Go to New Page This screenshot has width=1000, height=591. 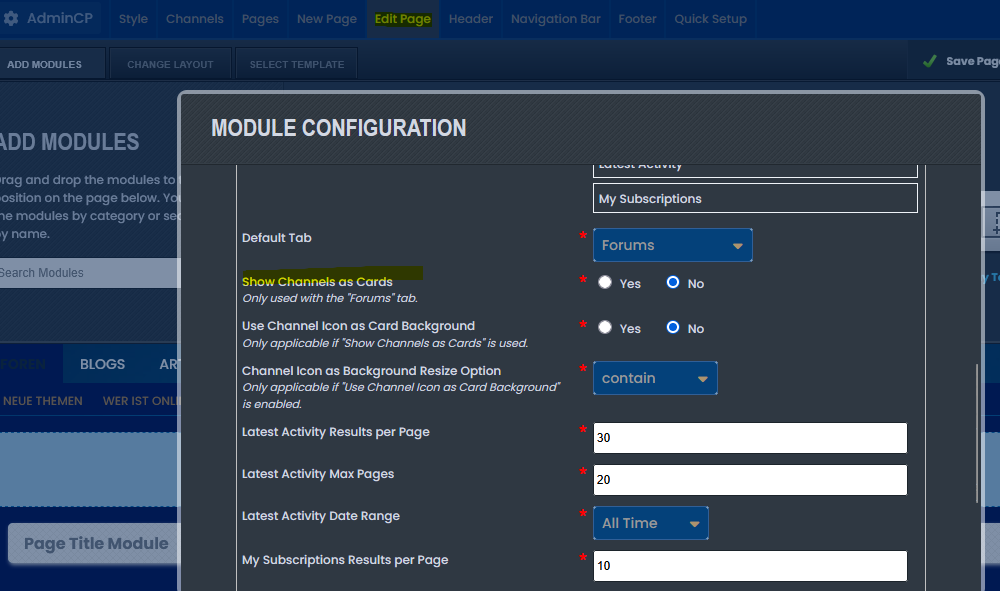327,19
